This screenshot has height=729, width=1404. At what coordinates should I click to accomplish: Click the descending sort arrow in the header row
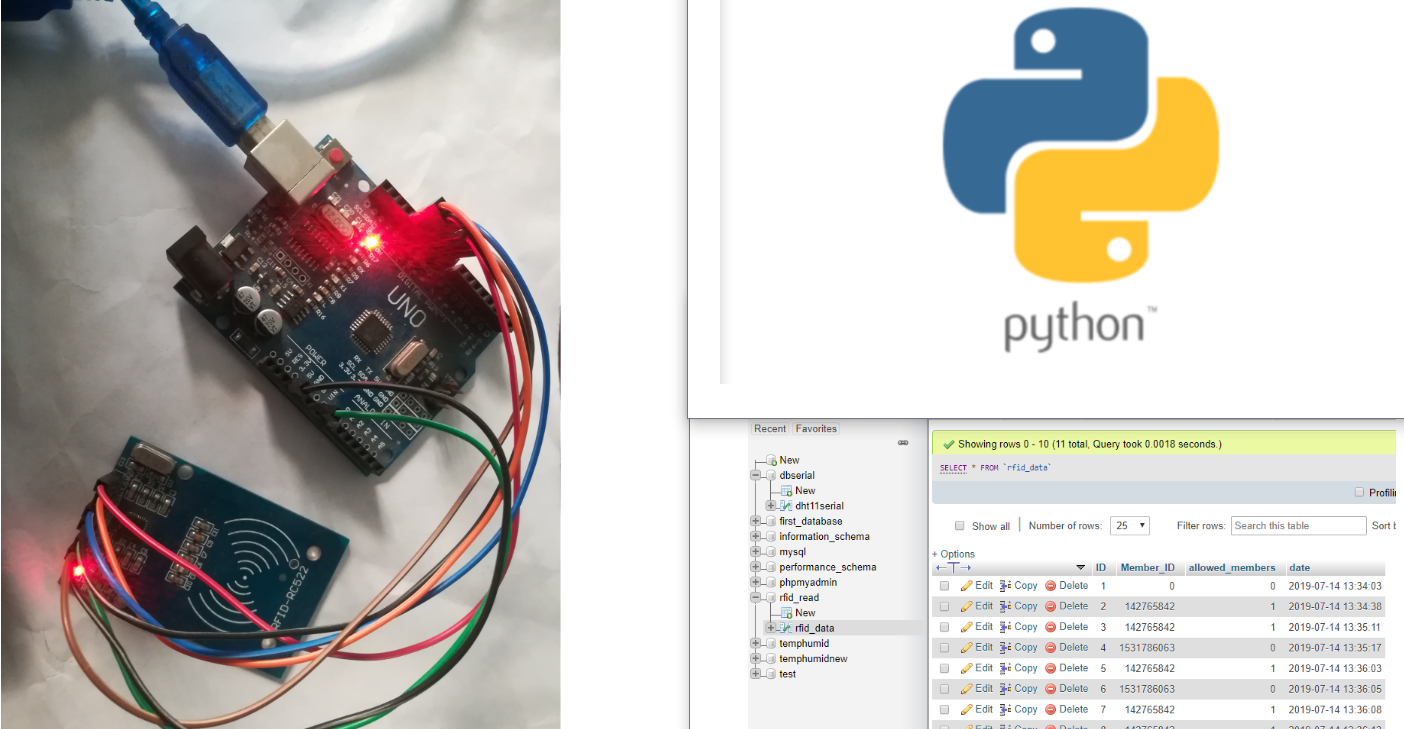pyautogui.click(x=1080, y=567)
